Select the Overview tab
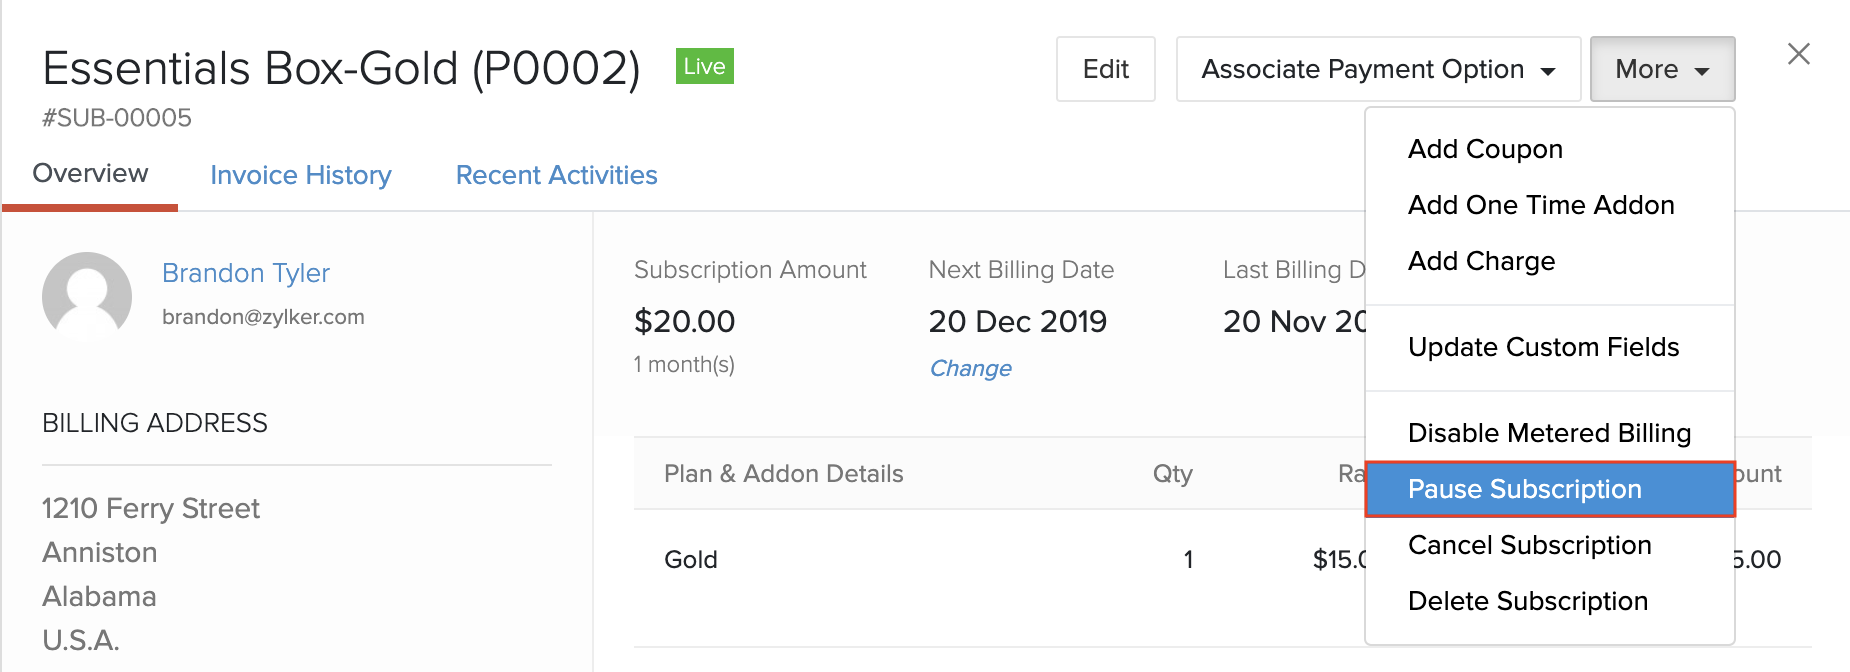The width and height of the screenshot is (1850, 672). (x=90, y=173)
